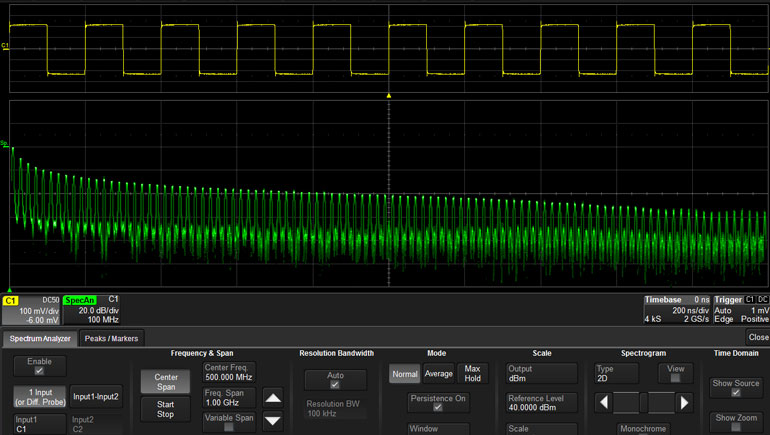Select Max Hold mode
Image resolution: width=770 pixels, height=435 pixels.
(x=472, y=373)
